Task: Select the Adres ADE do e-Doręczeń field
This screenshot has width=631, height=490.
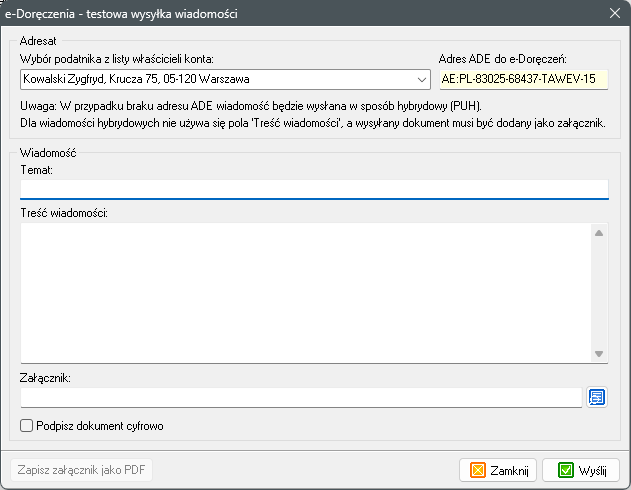Action: [522, 79]
